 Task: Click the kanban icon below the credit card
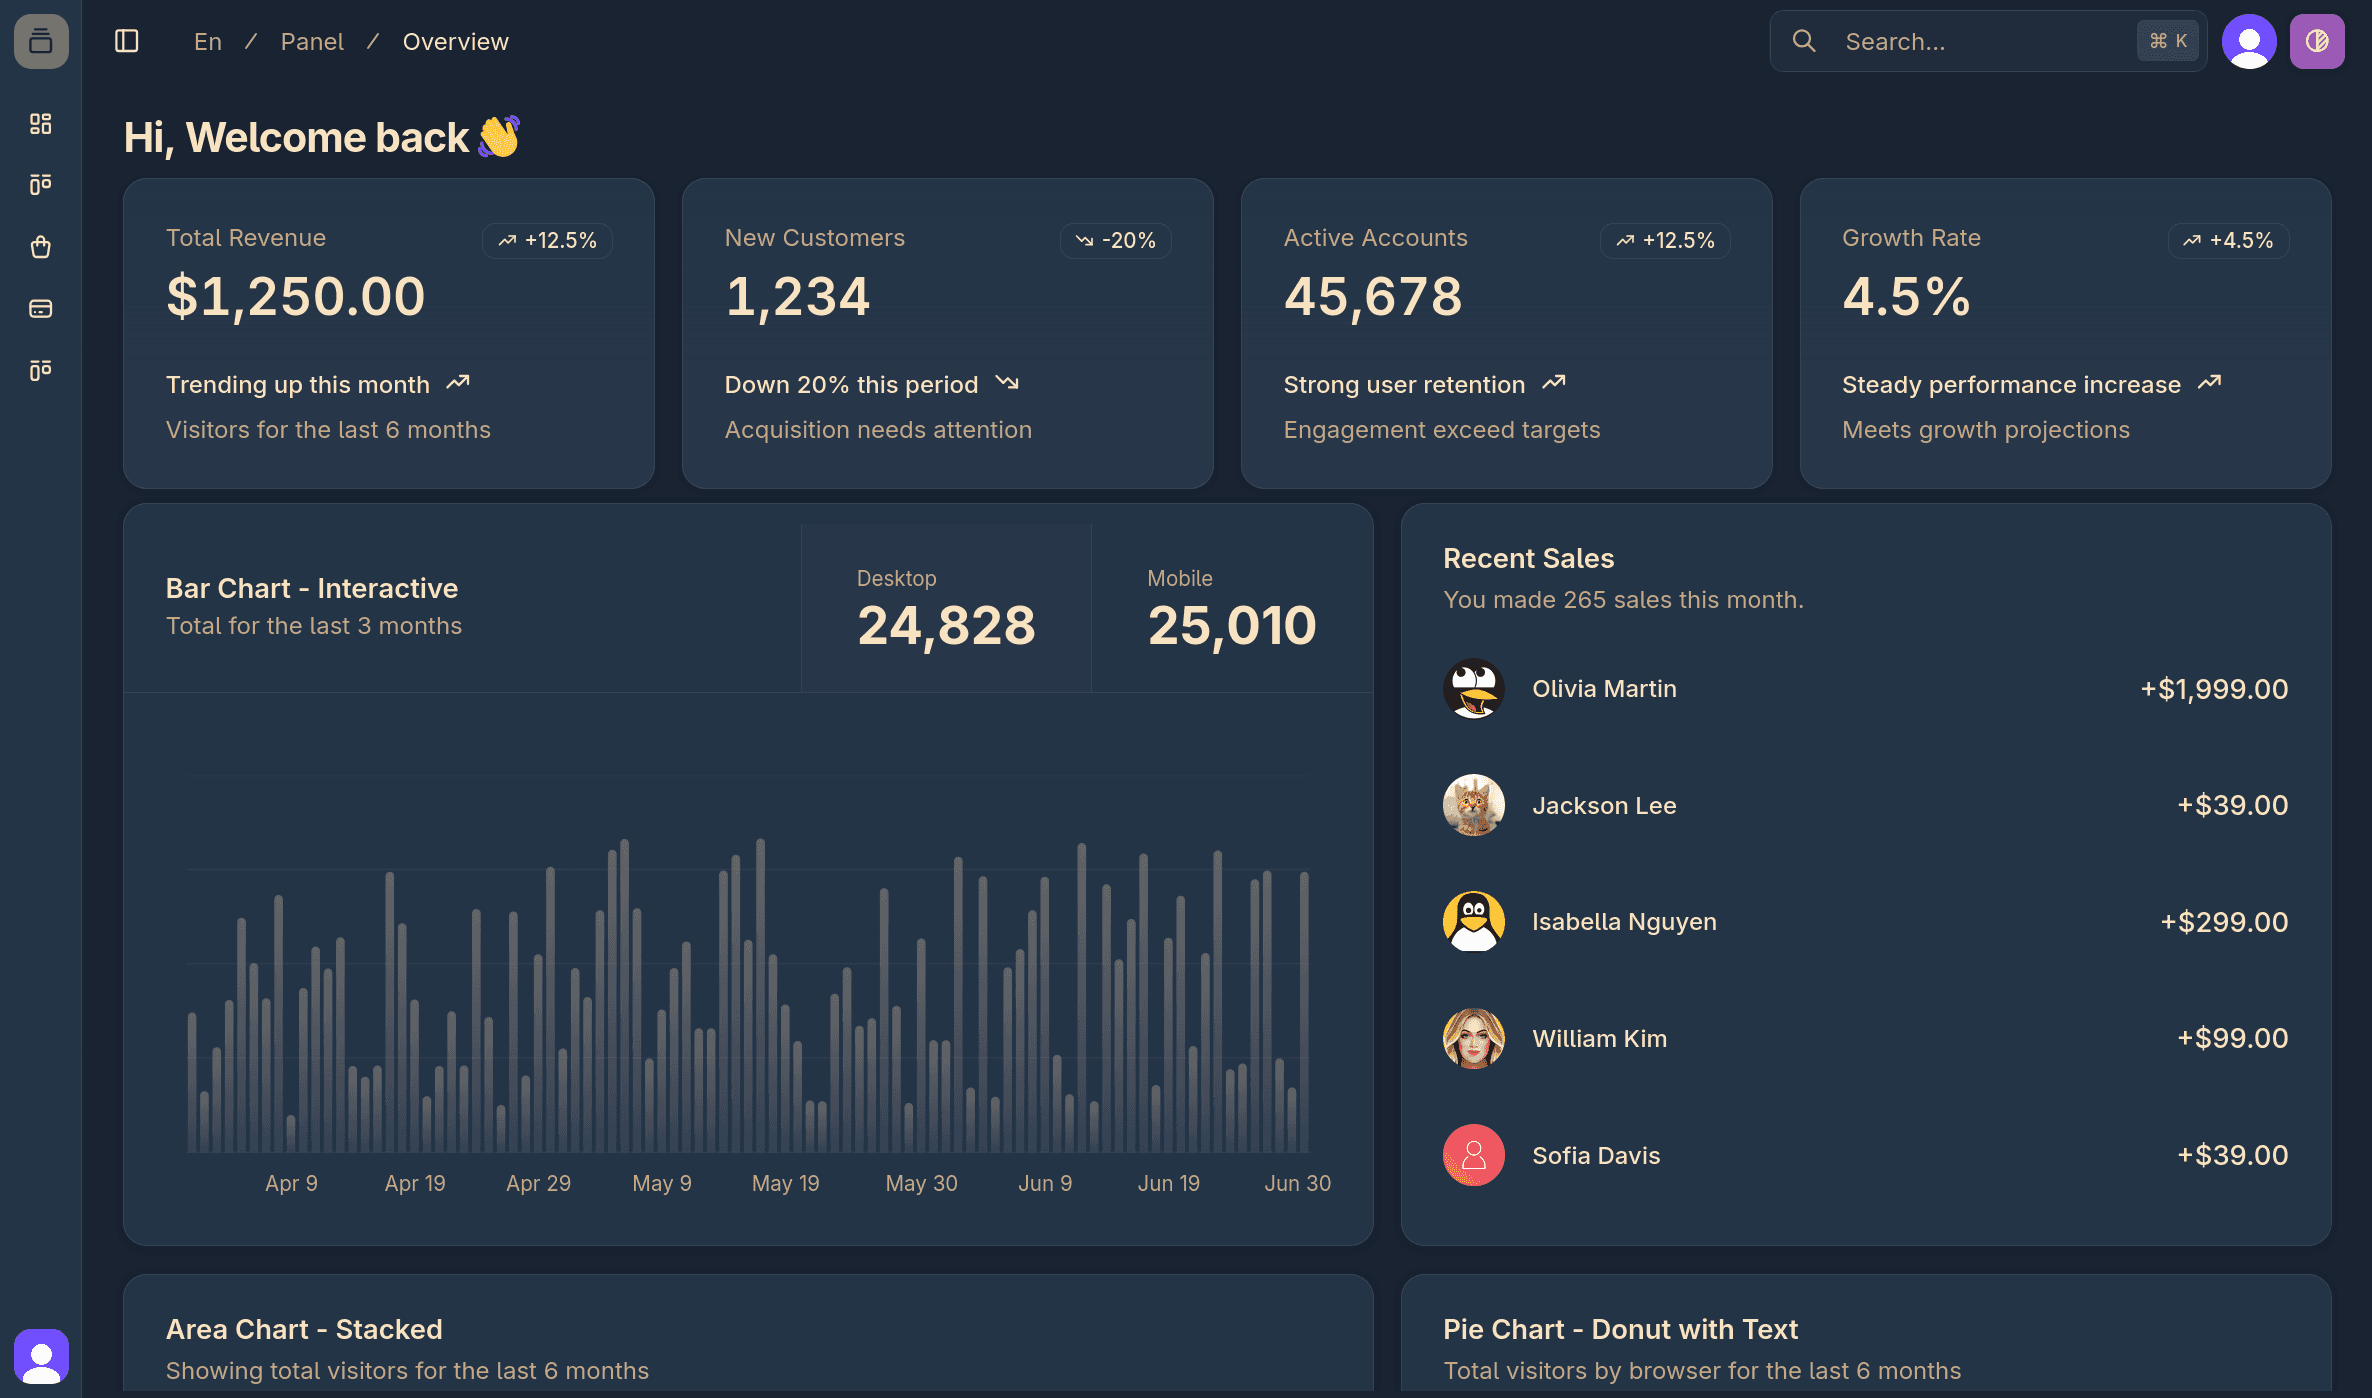pos(40,371)
